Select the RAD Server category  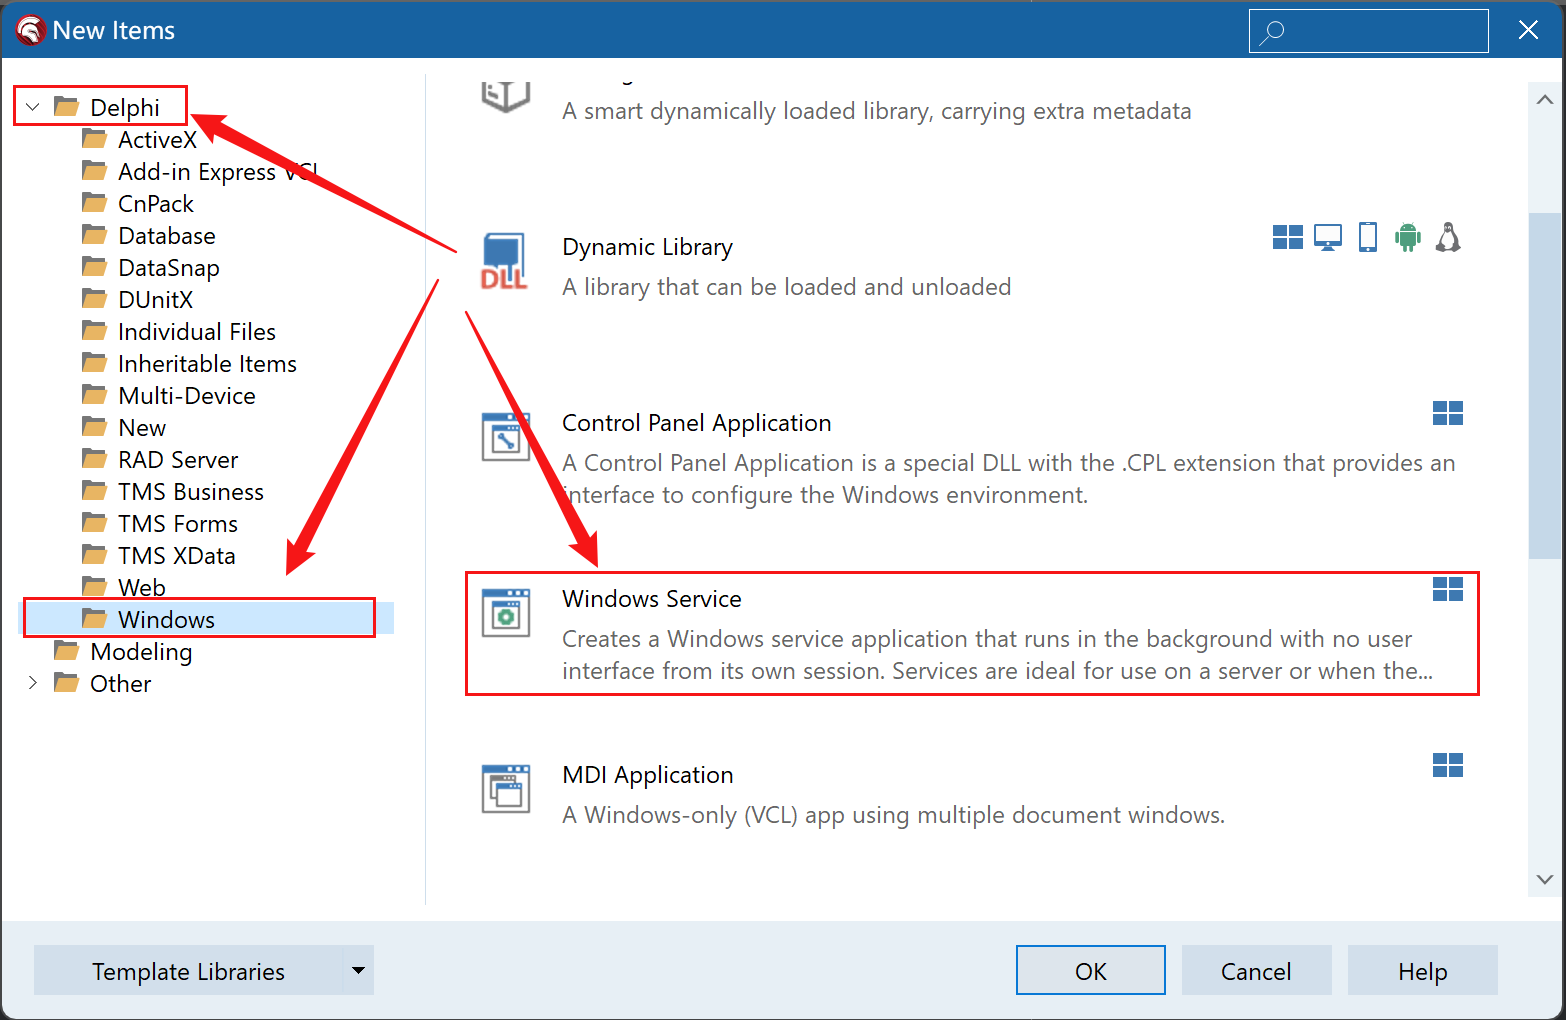click(x=177, y=460)
